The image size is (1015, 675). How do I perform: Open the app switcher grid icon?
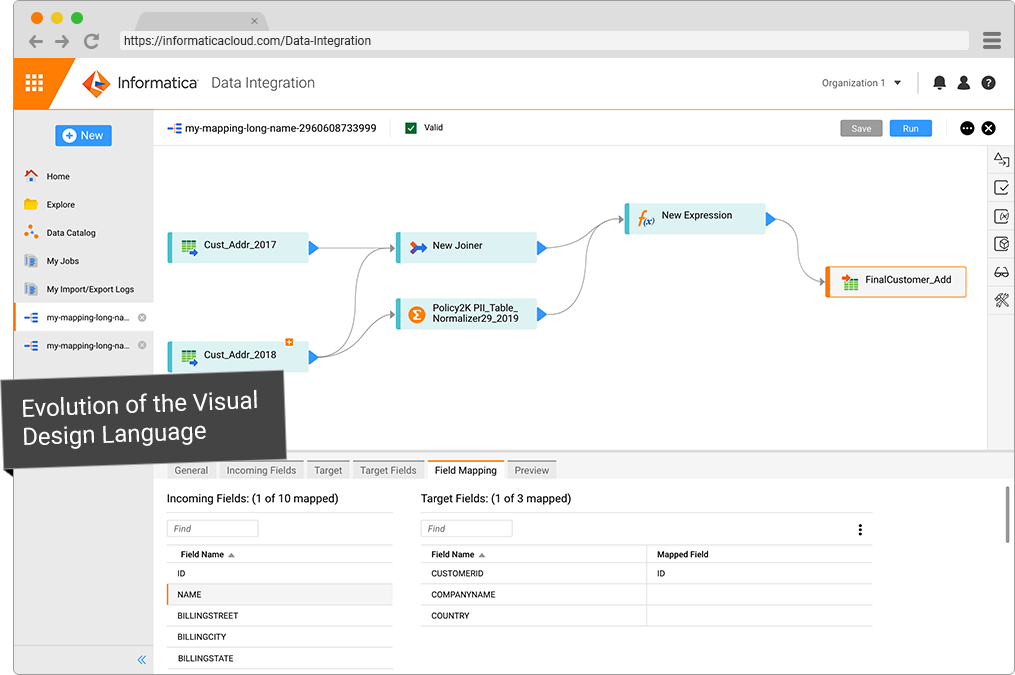point(34,83)
